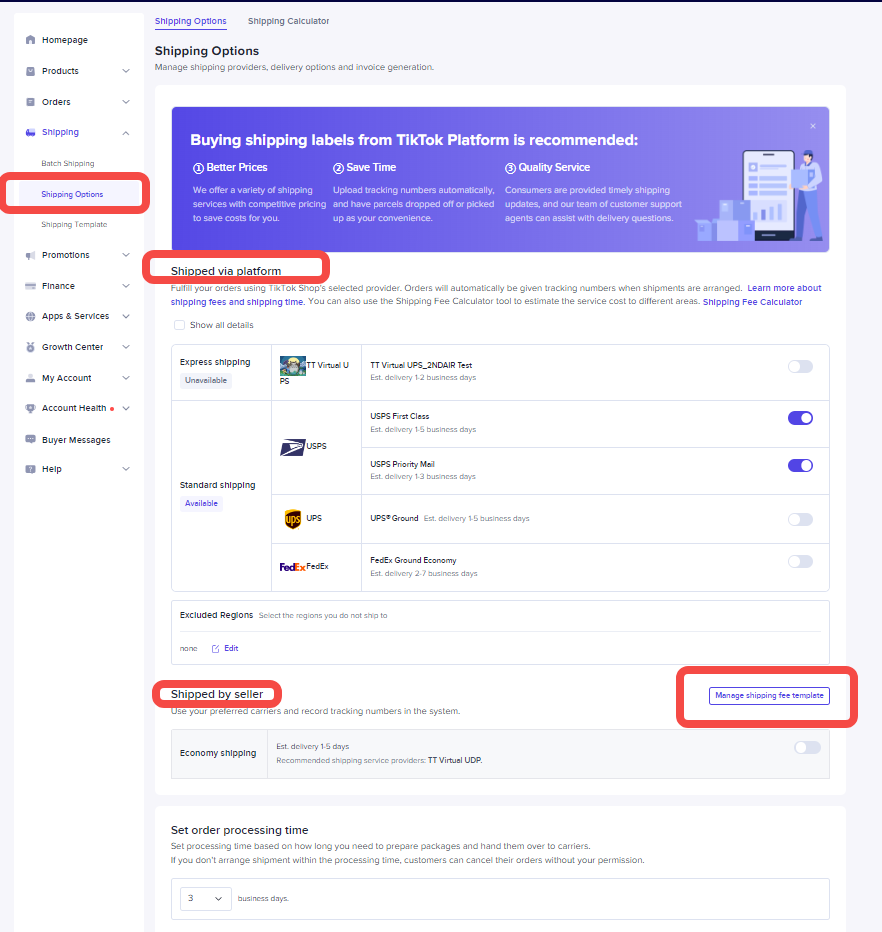Click the Orders sidebar icon
Screen dimensions: 882x932
pyautogui.click(x=30, y=102)
